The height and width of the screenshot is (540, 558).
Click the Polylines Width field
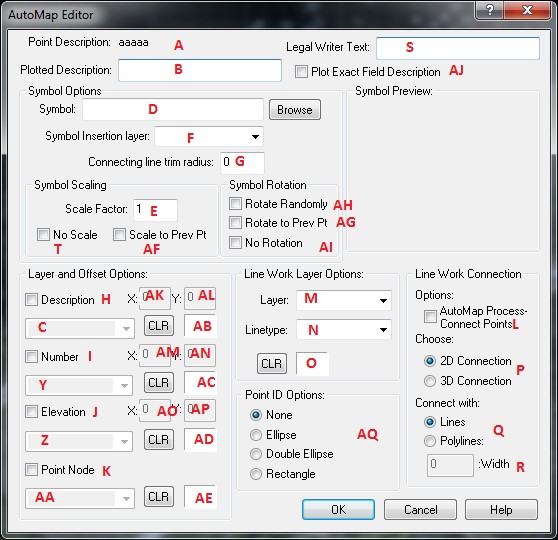pos(450,465)
